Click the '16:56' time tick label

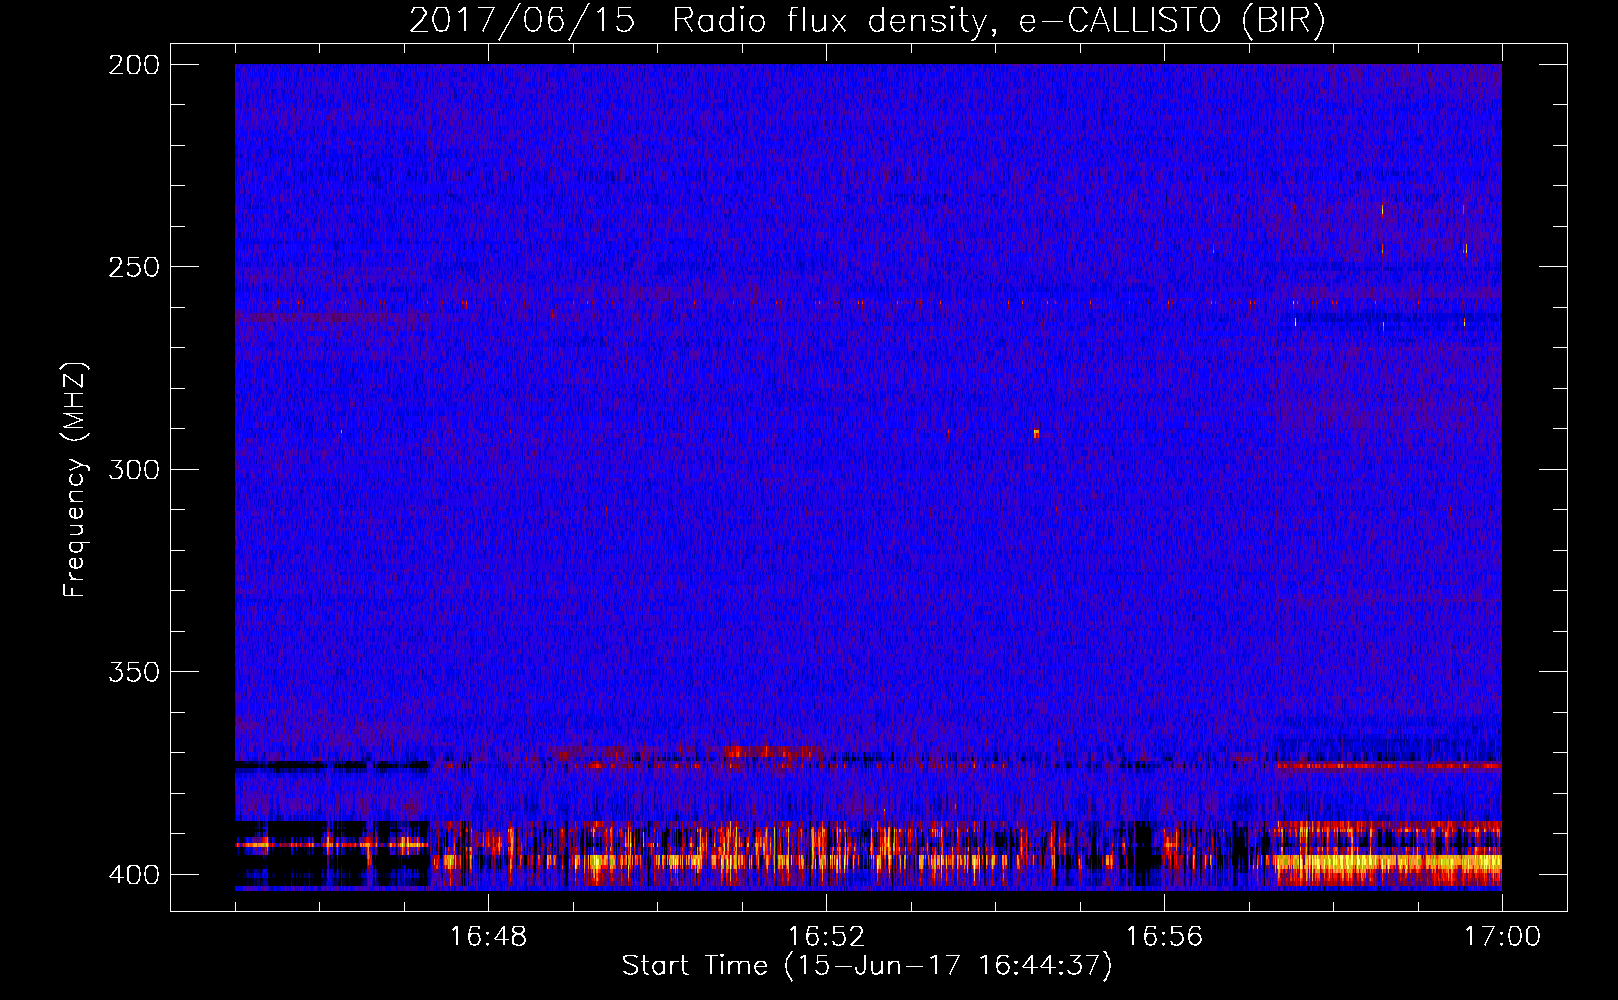[1164, 936]
